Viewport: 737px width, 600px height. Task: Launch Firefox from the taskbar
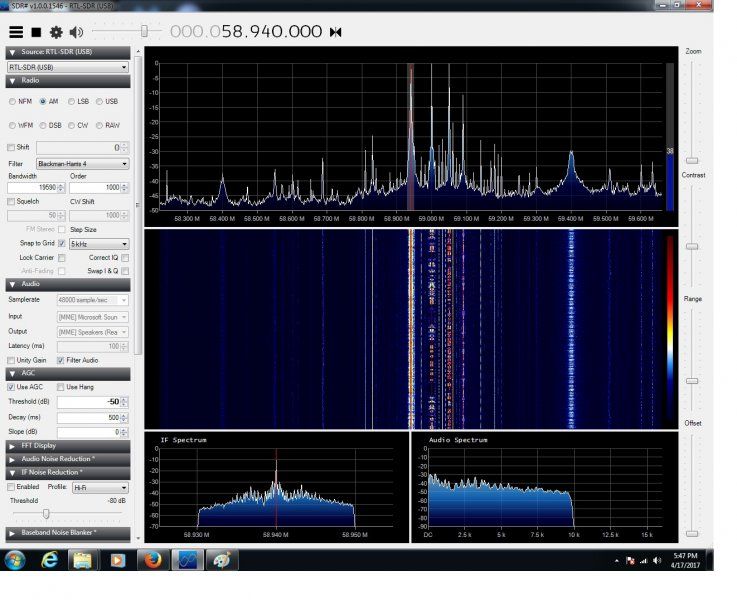(150, 559)
